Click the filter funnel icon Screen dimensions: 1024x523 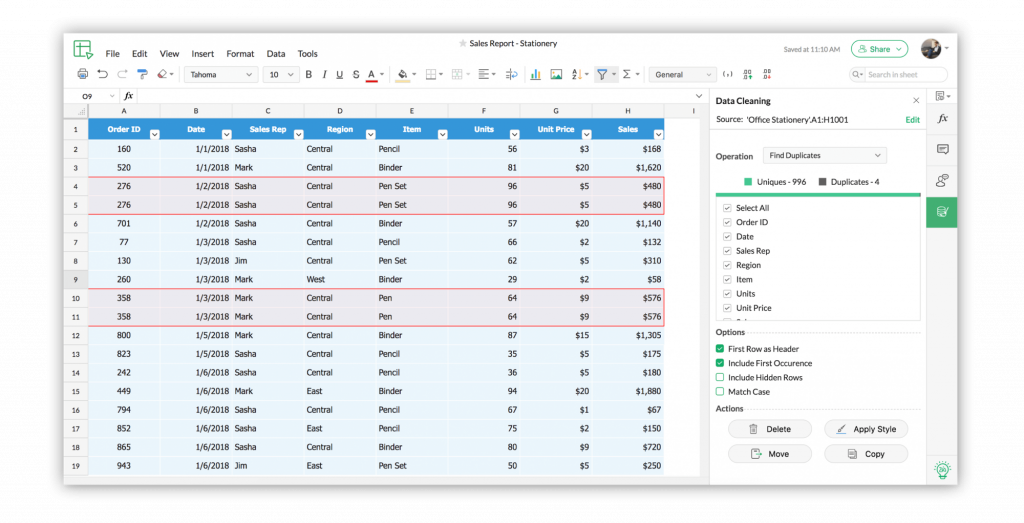click(601, 74)
